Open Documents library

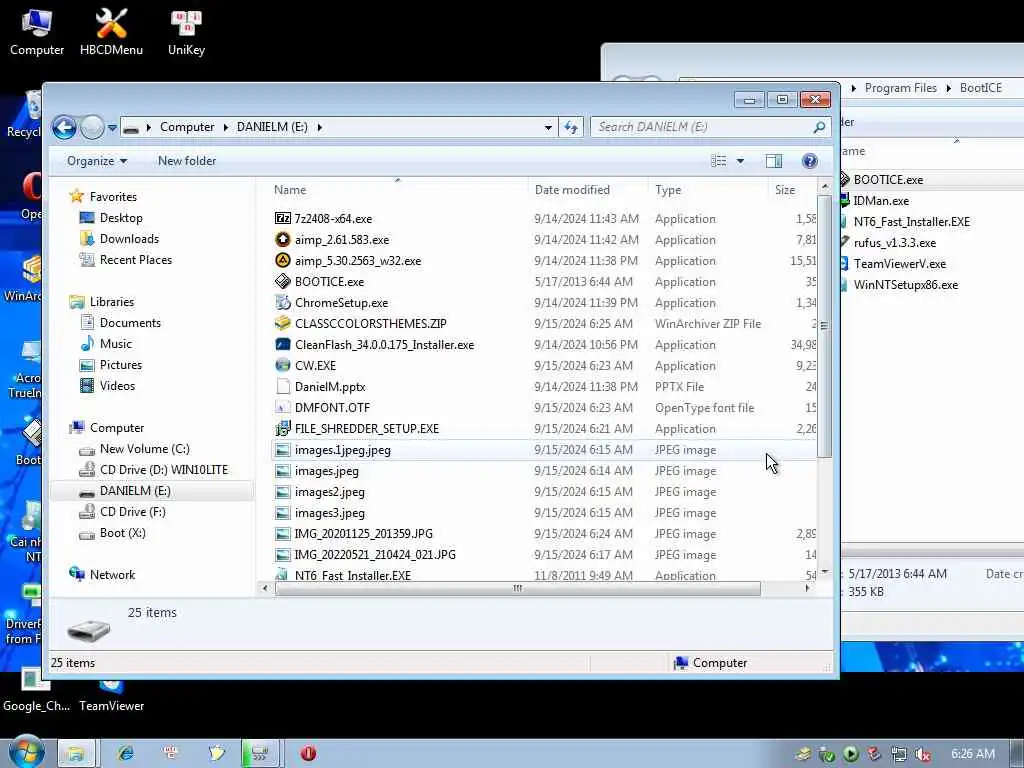click(x=130, y=323)
